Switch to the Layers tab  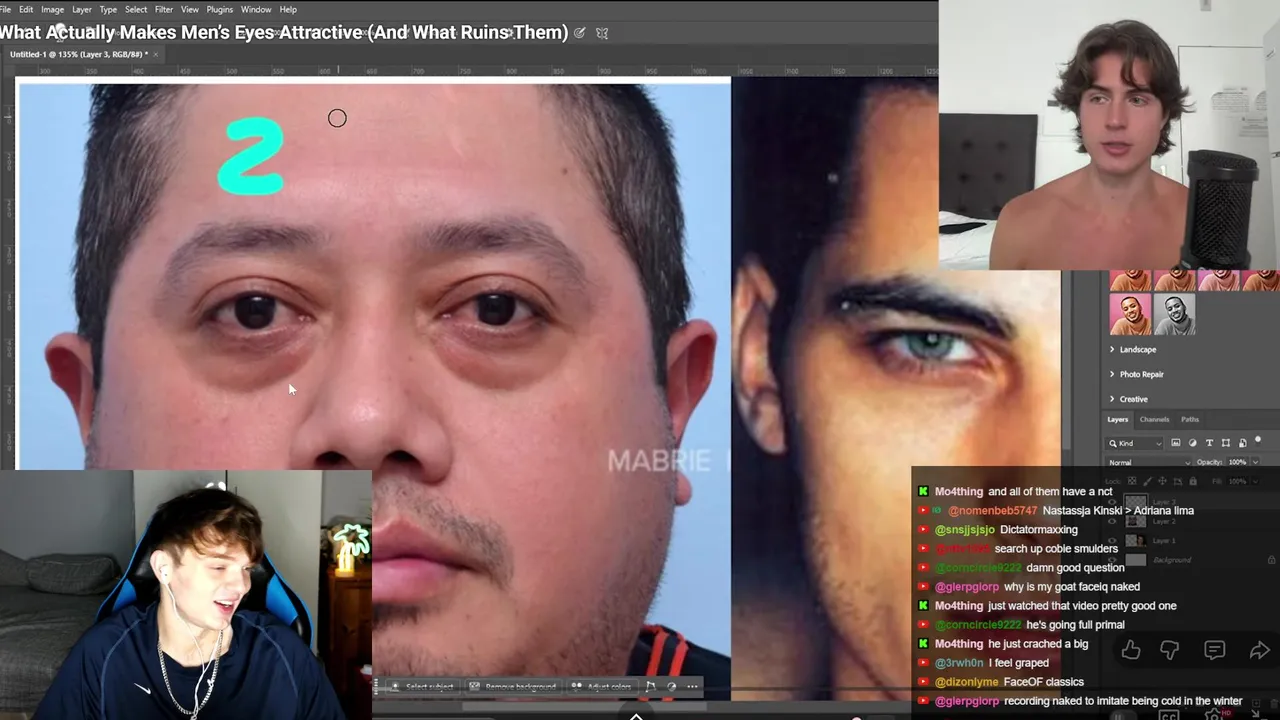click(1117, 419)
